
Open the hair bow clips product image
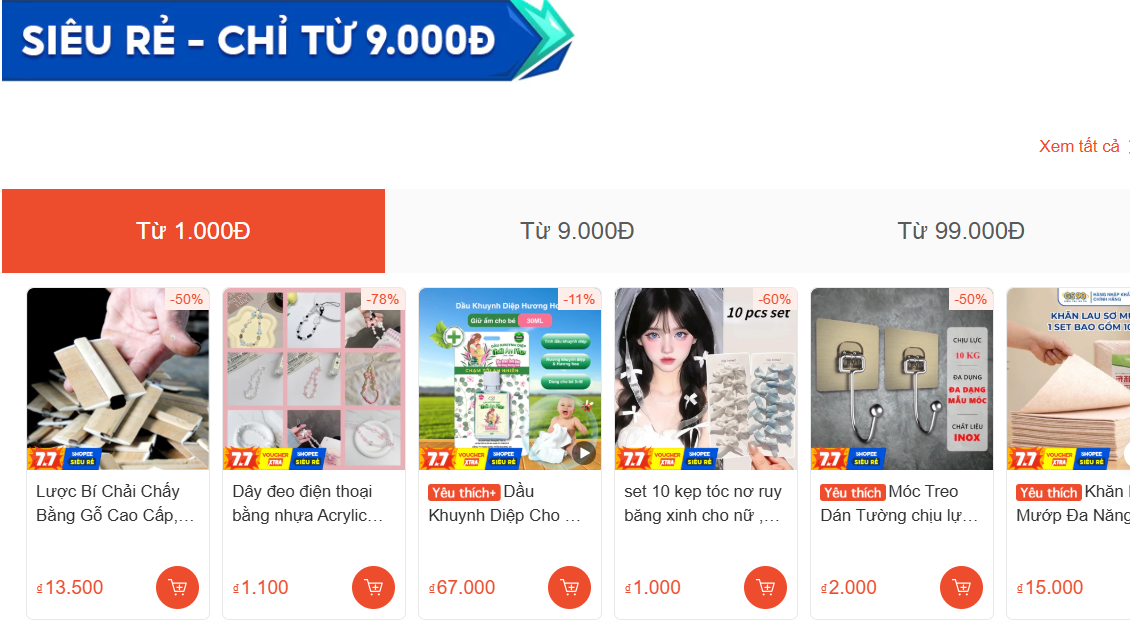tap(706, 379)
